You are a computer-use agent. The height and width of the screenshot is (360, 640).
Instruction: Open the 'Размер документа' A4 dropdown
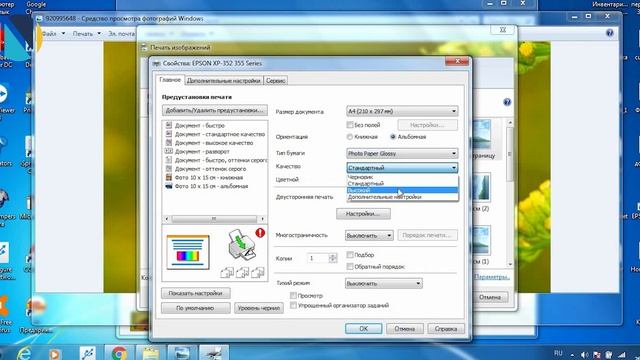[402, 111]
